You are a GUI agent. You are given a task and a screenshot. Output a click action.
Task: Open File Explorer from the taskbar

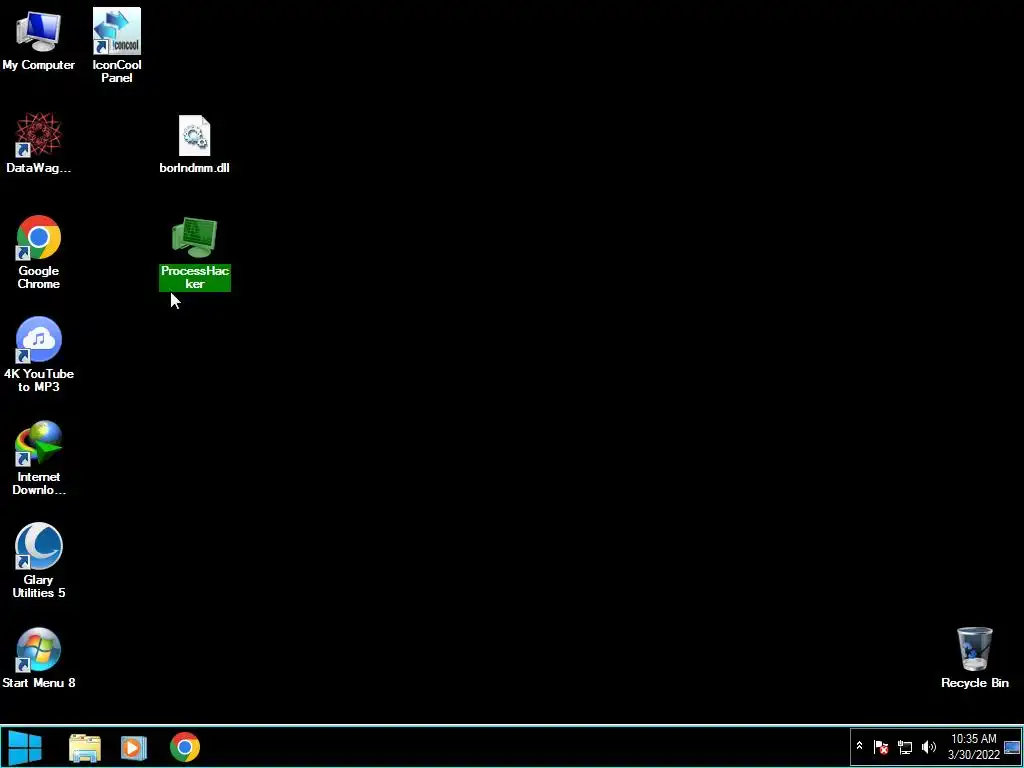click(x=85, y=748)
